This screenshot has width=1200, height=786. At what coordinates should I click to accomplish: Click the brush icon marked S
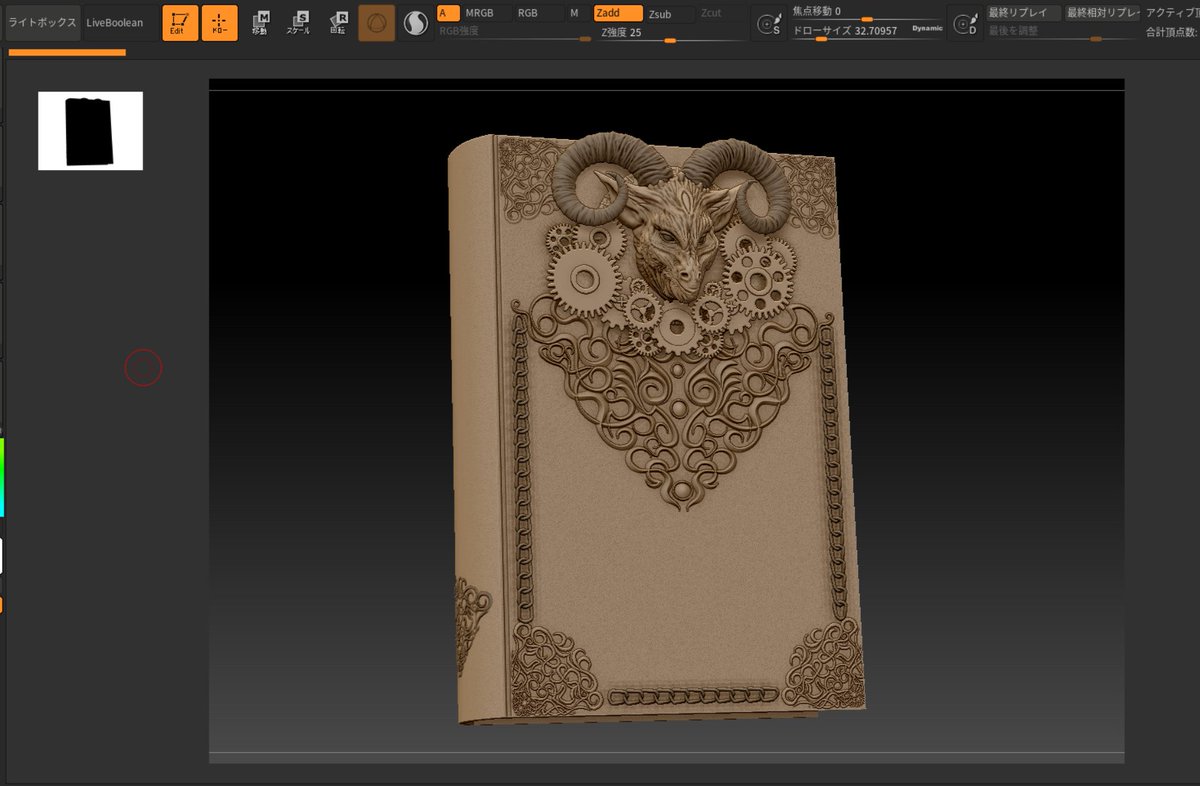[x=768, y=24]
